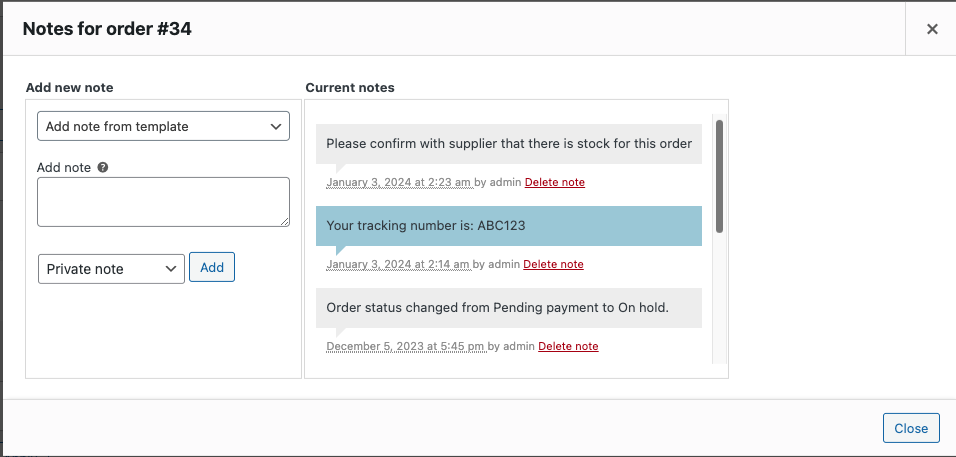Click the Close button at the bottom
956x457 pixels.
pyautogui.click(x=911, y=428)
